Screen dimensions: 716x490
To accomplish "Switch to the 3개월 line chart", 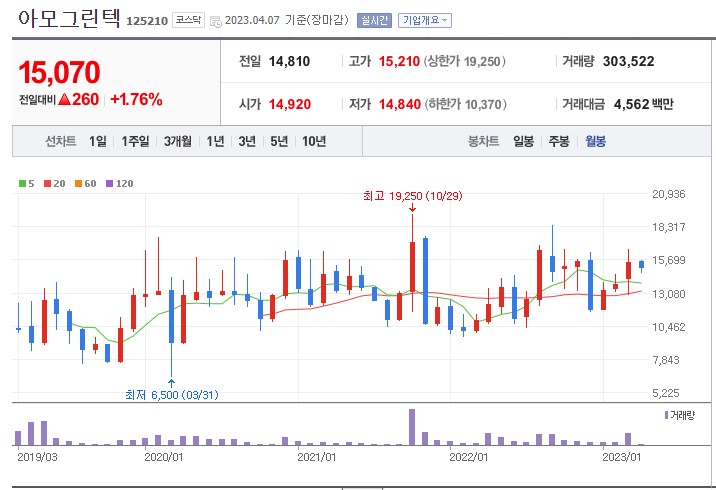I will pos(178,141).
